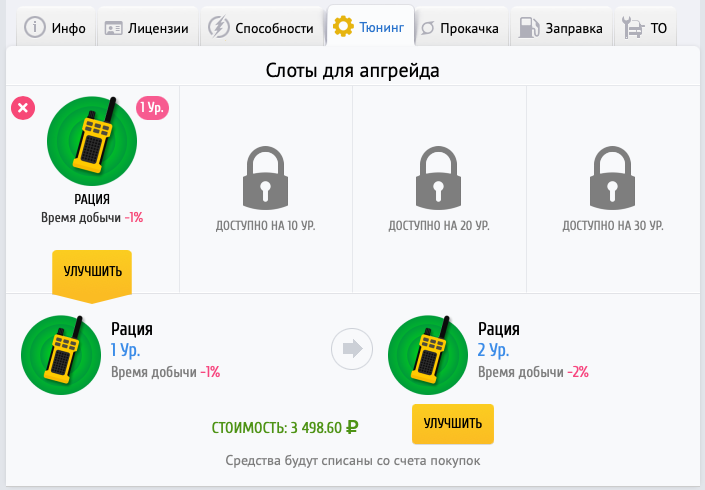Open the Способности tab
The height and width of the screenshot is (490, 705).
tap(261, 28)
